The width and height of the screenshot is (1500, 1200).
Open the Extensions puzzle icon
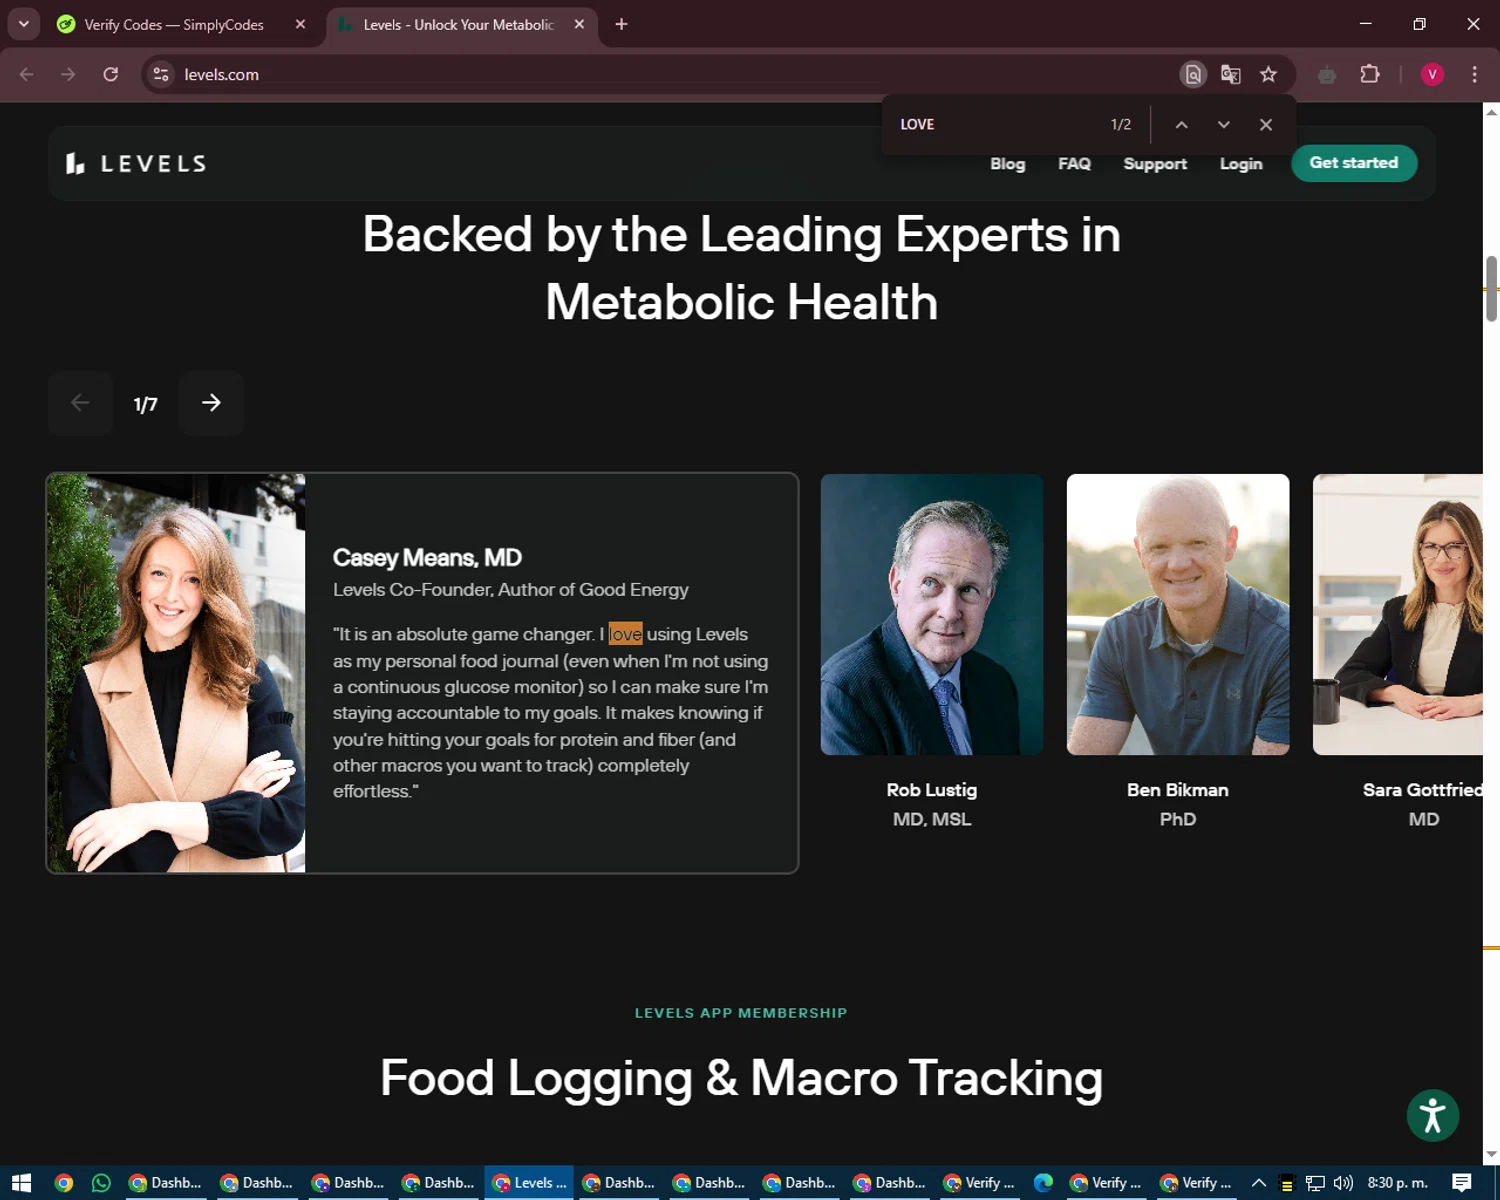click(1370, 75)
